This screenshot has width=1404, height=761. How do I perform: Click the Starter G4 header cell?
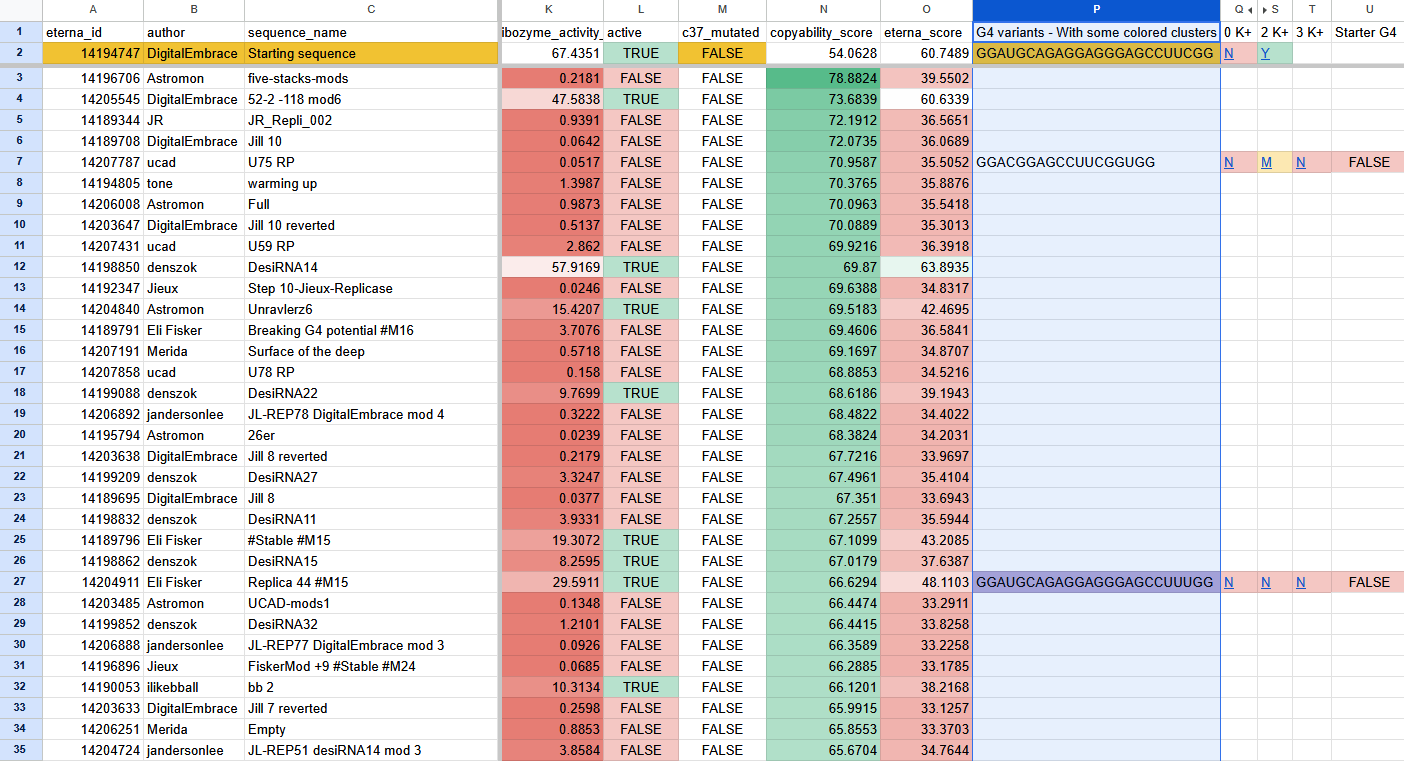1367,32
